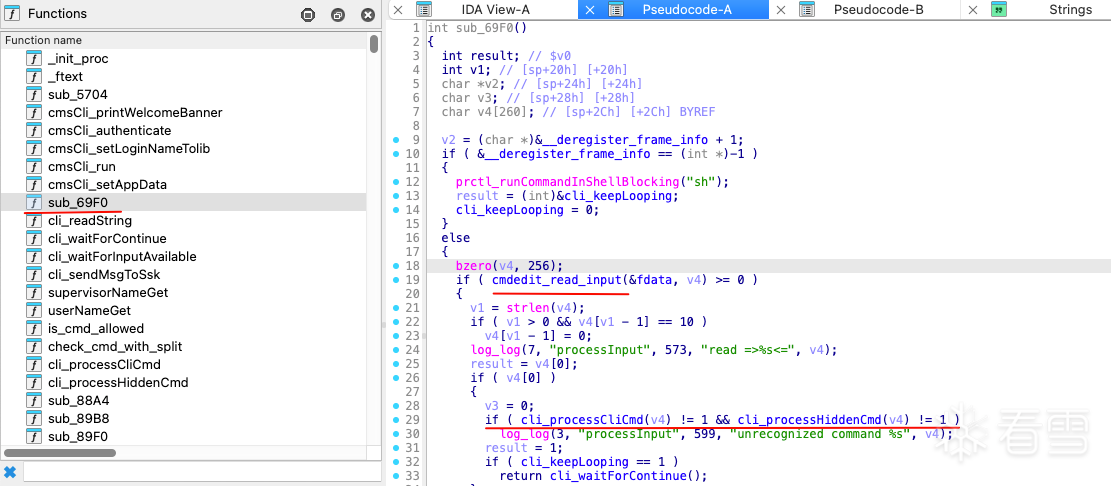Screen dimensions: 1111x486
Task: Click function icon beside is_cmd_allowed
Action: click(x=33, y=329)
